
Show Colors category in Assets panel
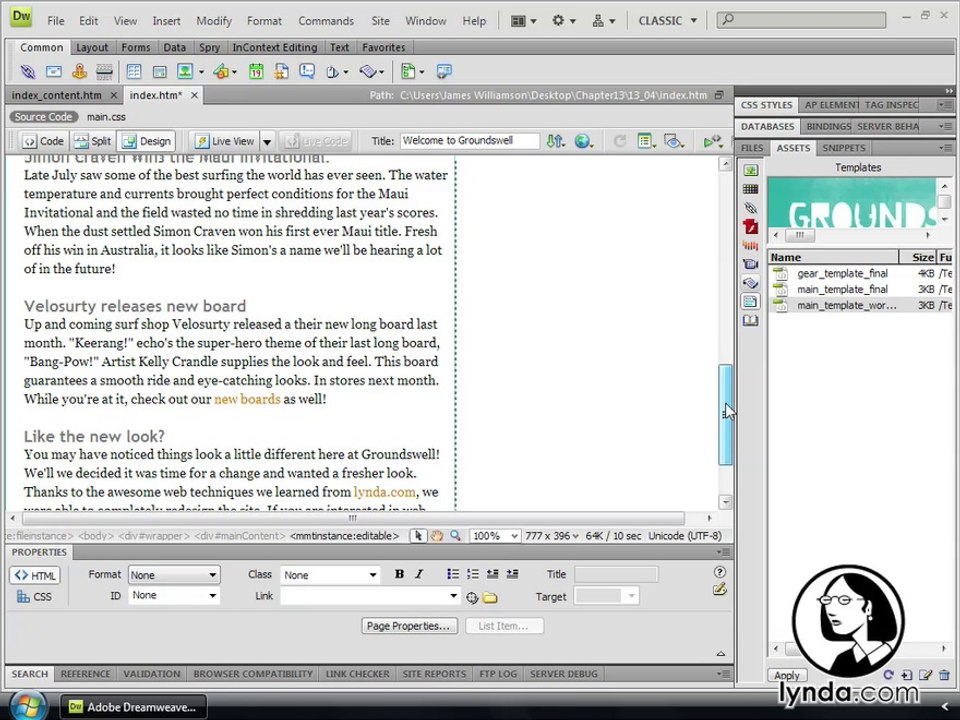pyautogui.click(x=751, y=189)
